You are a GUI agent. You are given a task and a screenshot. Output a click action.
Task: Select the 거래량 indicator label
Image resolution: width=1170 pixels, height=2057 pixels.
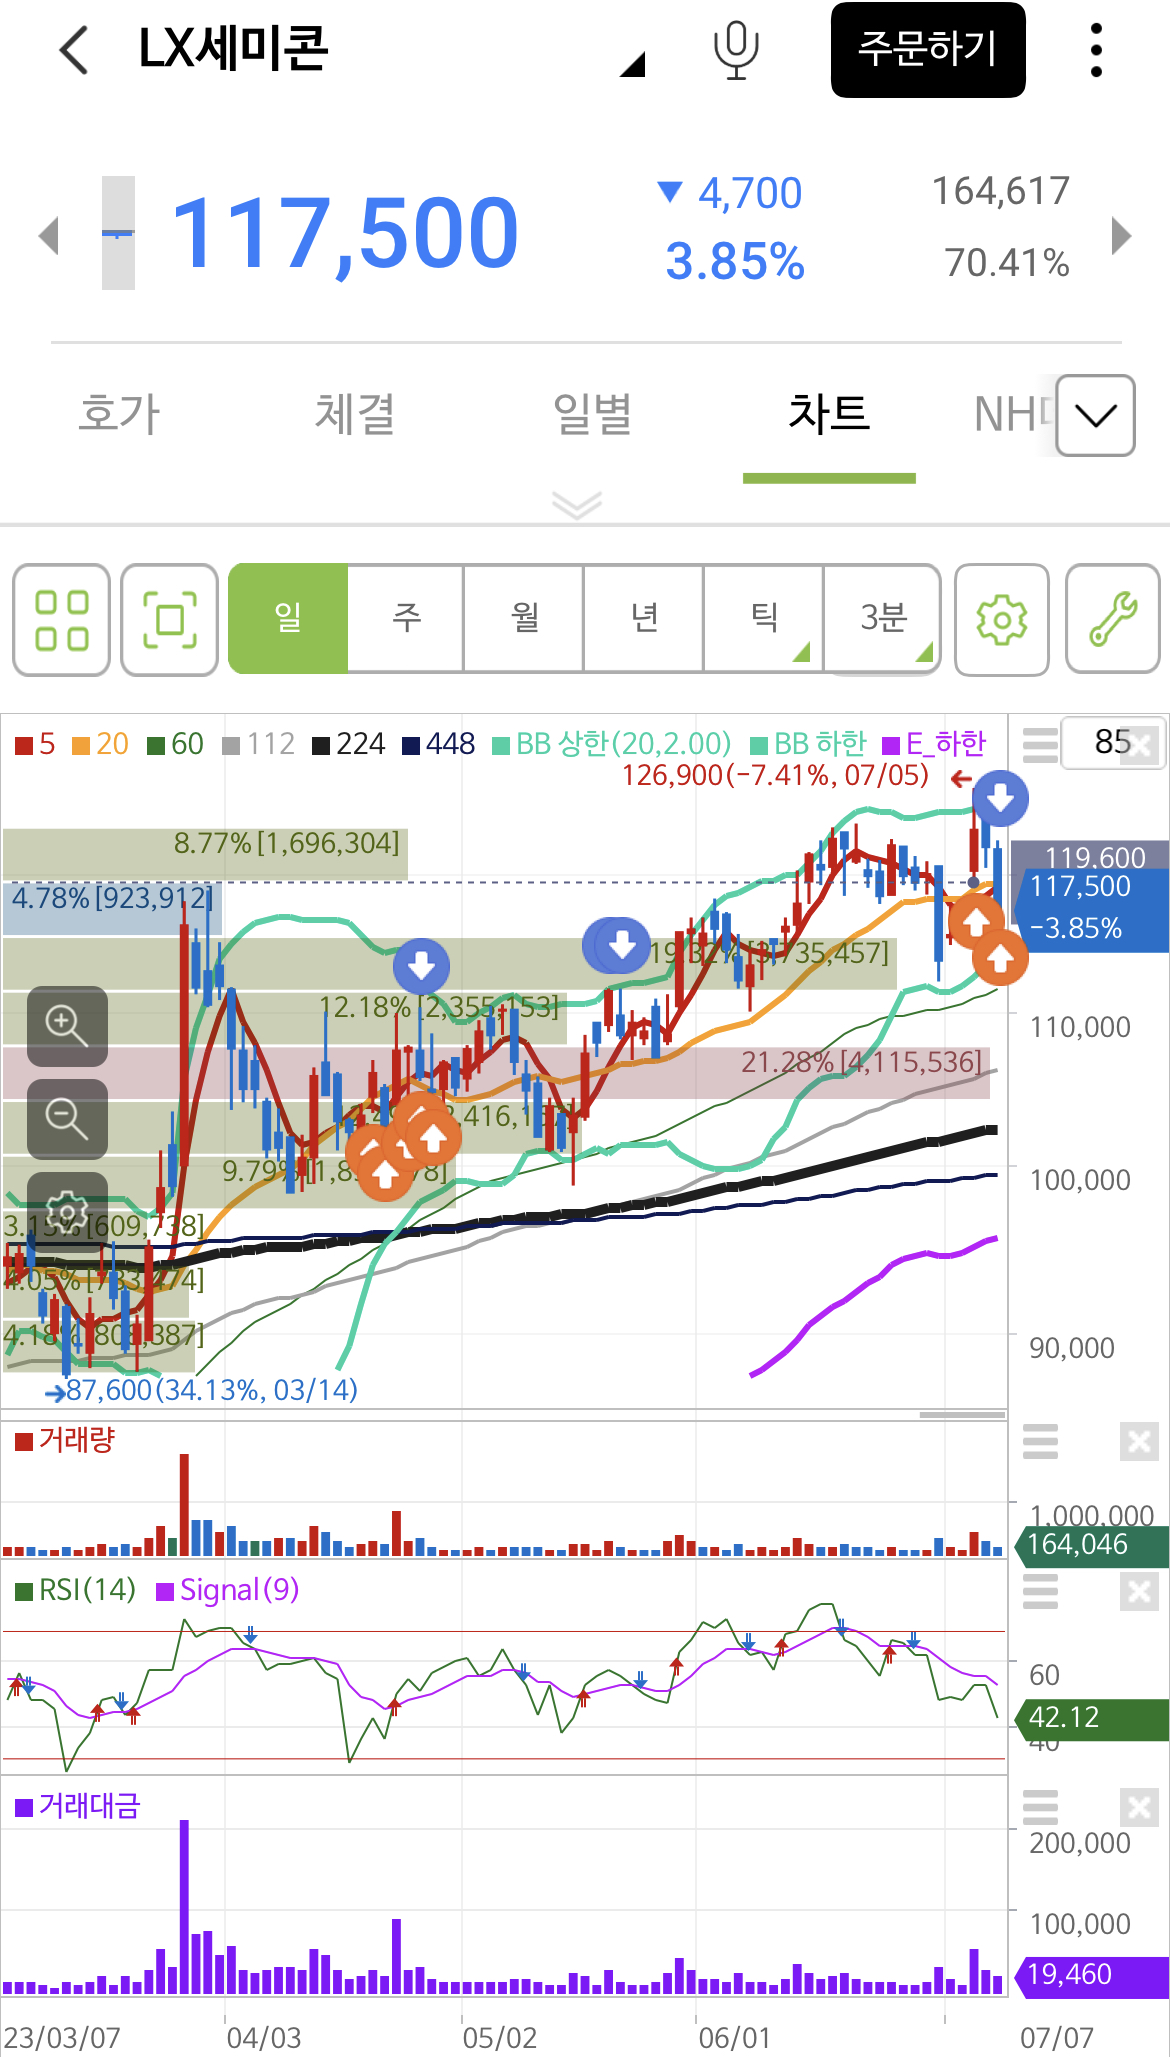point(65,1440)
